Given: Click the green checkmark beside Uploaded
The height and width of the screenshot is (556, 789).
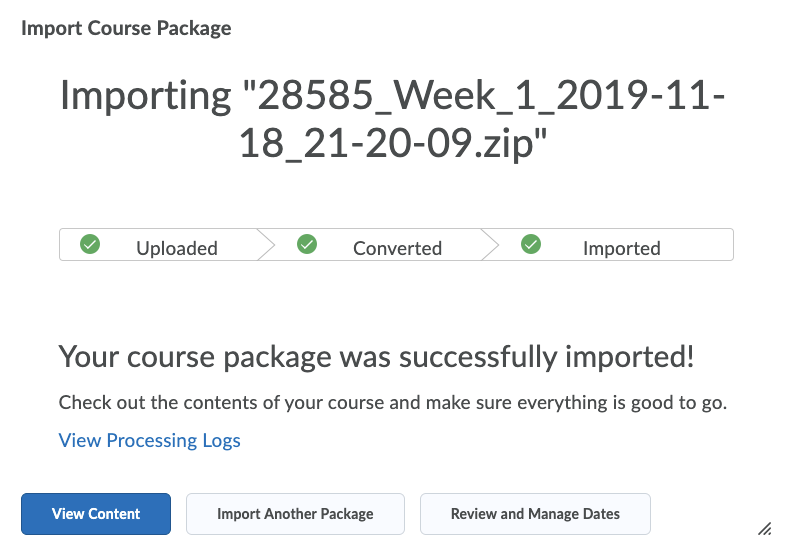Looking at the screenshot, I should click(90, 245).
